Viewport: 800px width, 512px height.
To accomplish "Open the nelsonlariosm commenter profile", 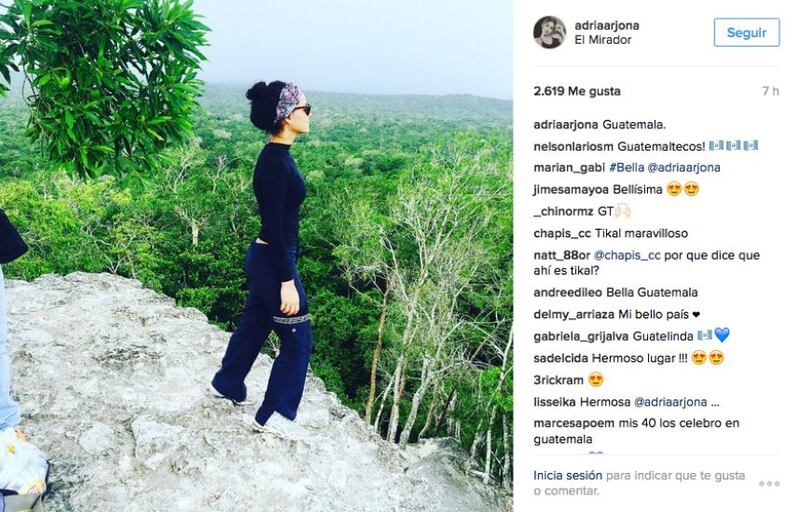I will (573, 146).
